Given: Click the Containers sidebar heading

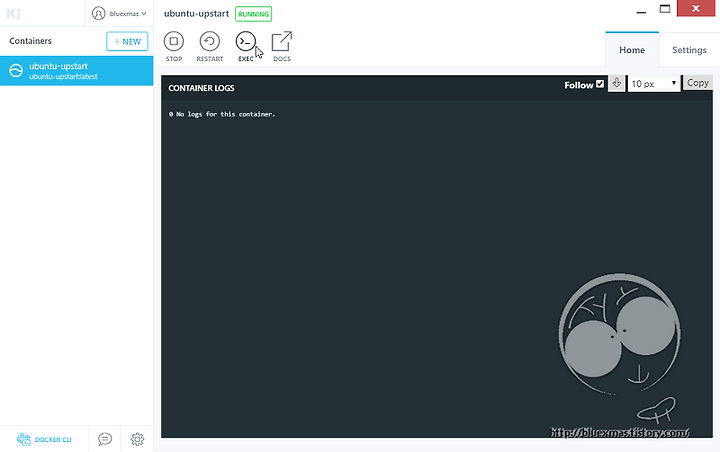Looking at the screenshot, I should tap(30, 41).
